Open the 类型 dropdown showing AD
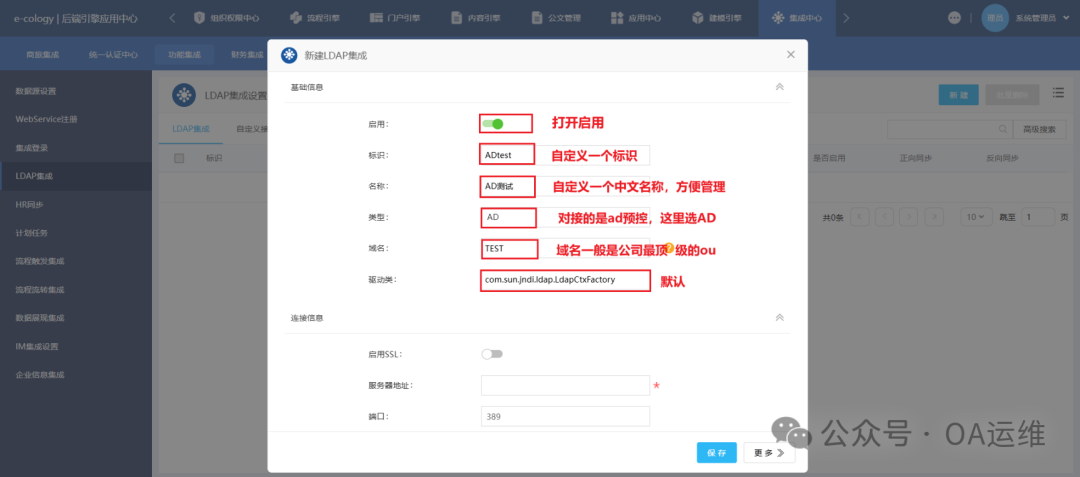This screenshot has width=1080, height=477. (509, 217)
